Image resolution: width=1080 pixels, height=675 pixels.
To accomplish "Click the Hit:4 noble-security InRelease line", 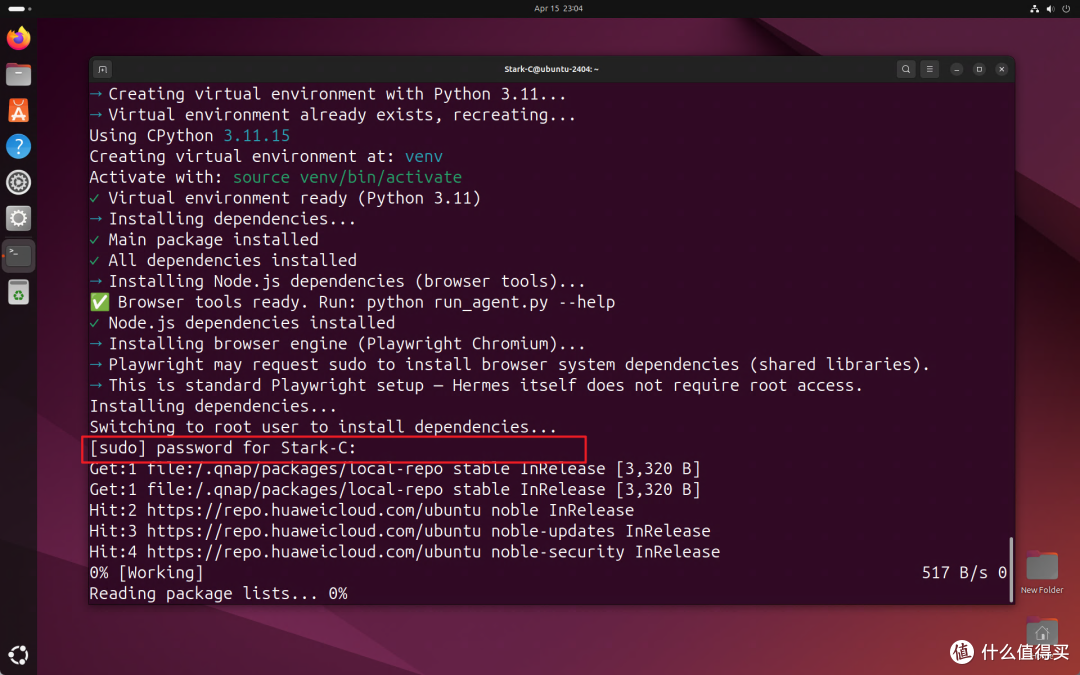I will click(x=405, y=552).
